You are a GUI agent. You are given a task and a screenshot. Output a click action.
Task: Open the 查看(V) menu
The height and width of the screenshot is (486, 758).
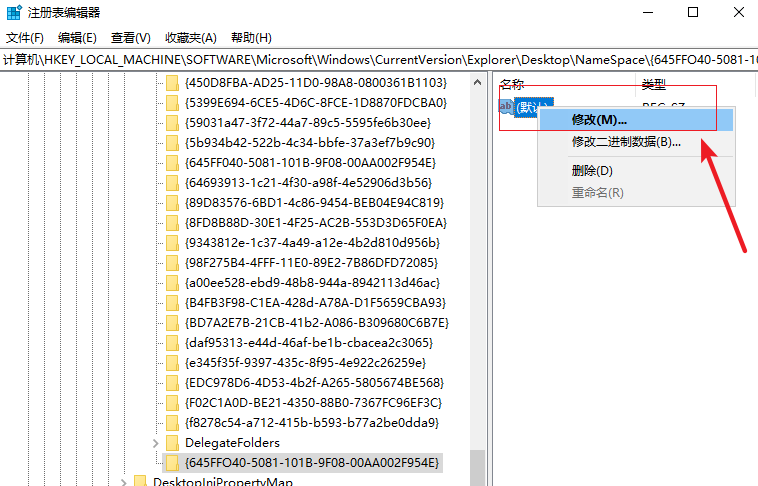(x=130, y=38)
